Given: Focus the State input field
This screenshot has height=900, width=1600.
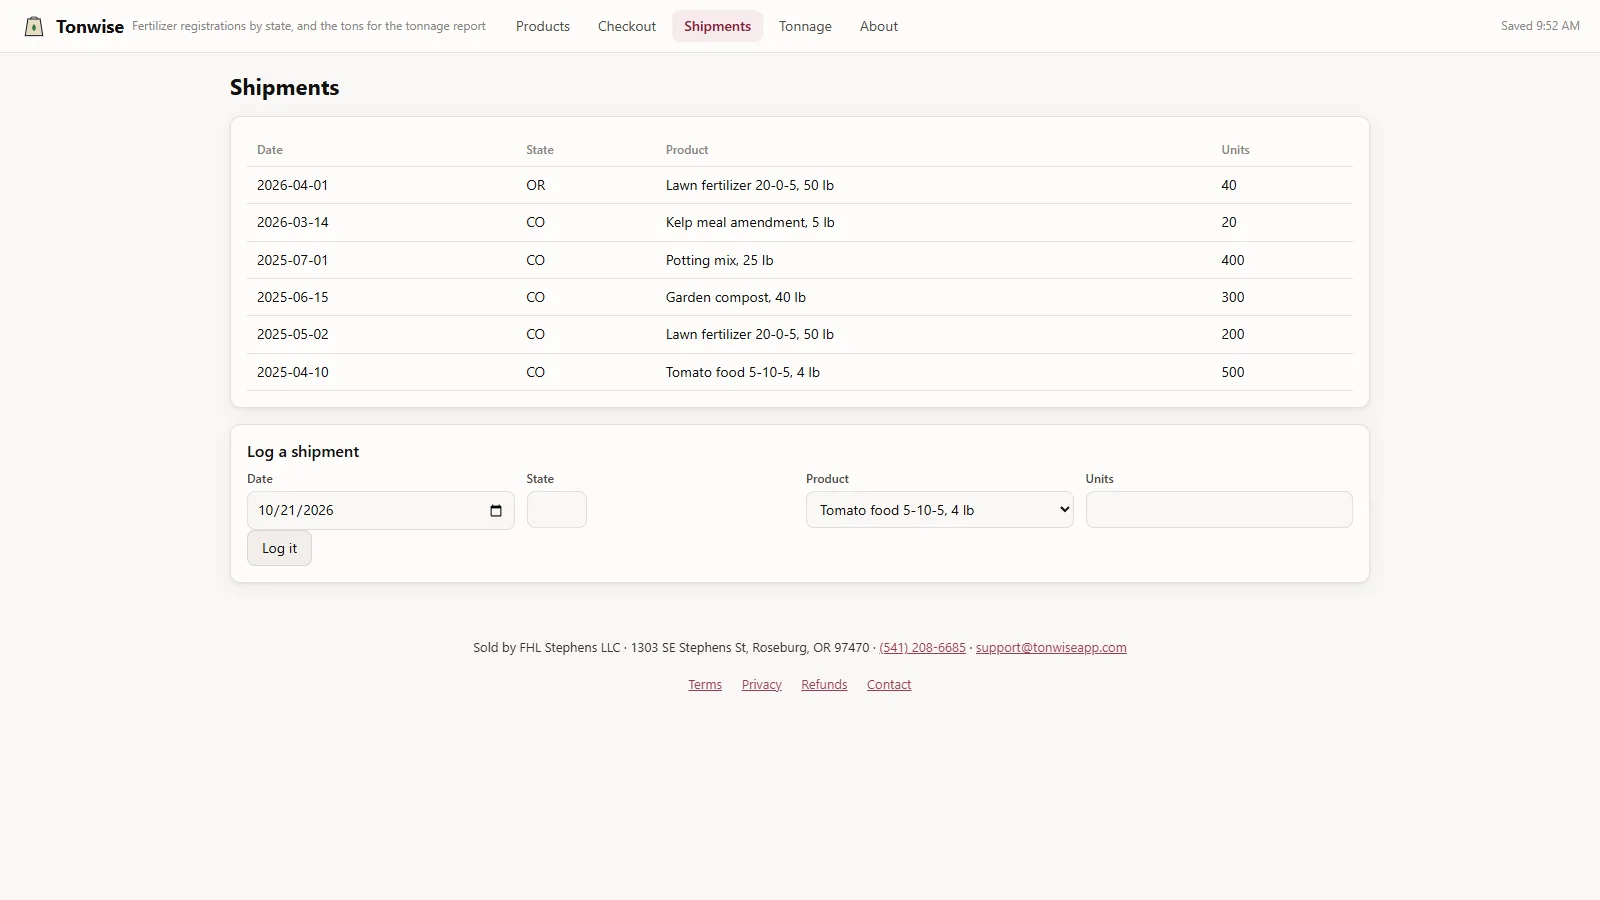Looking at the screenshot, I should point(556,510).
